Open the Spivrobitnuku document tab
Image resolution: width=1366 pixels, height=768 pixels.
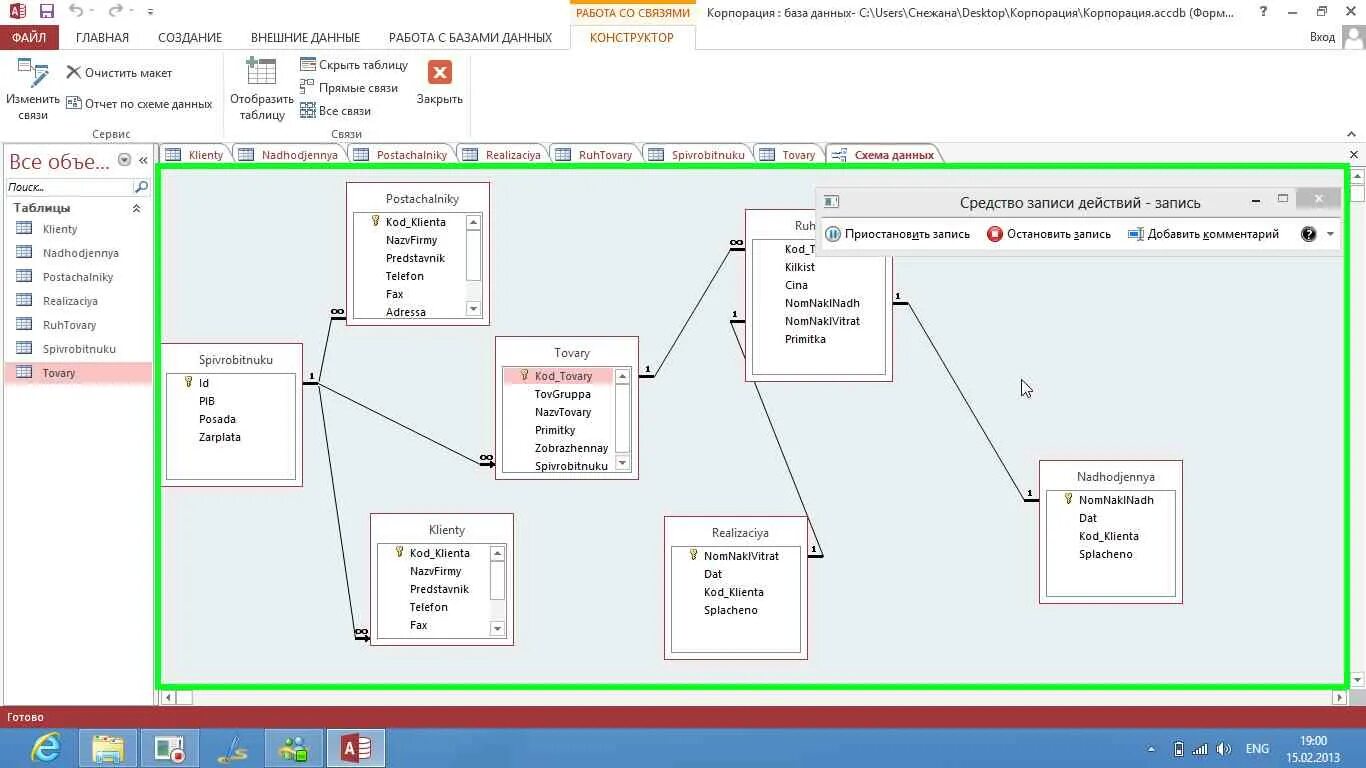click(x=698, y=155)
